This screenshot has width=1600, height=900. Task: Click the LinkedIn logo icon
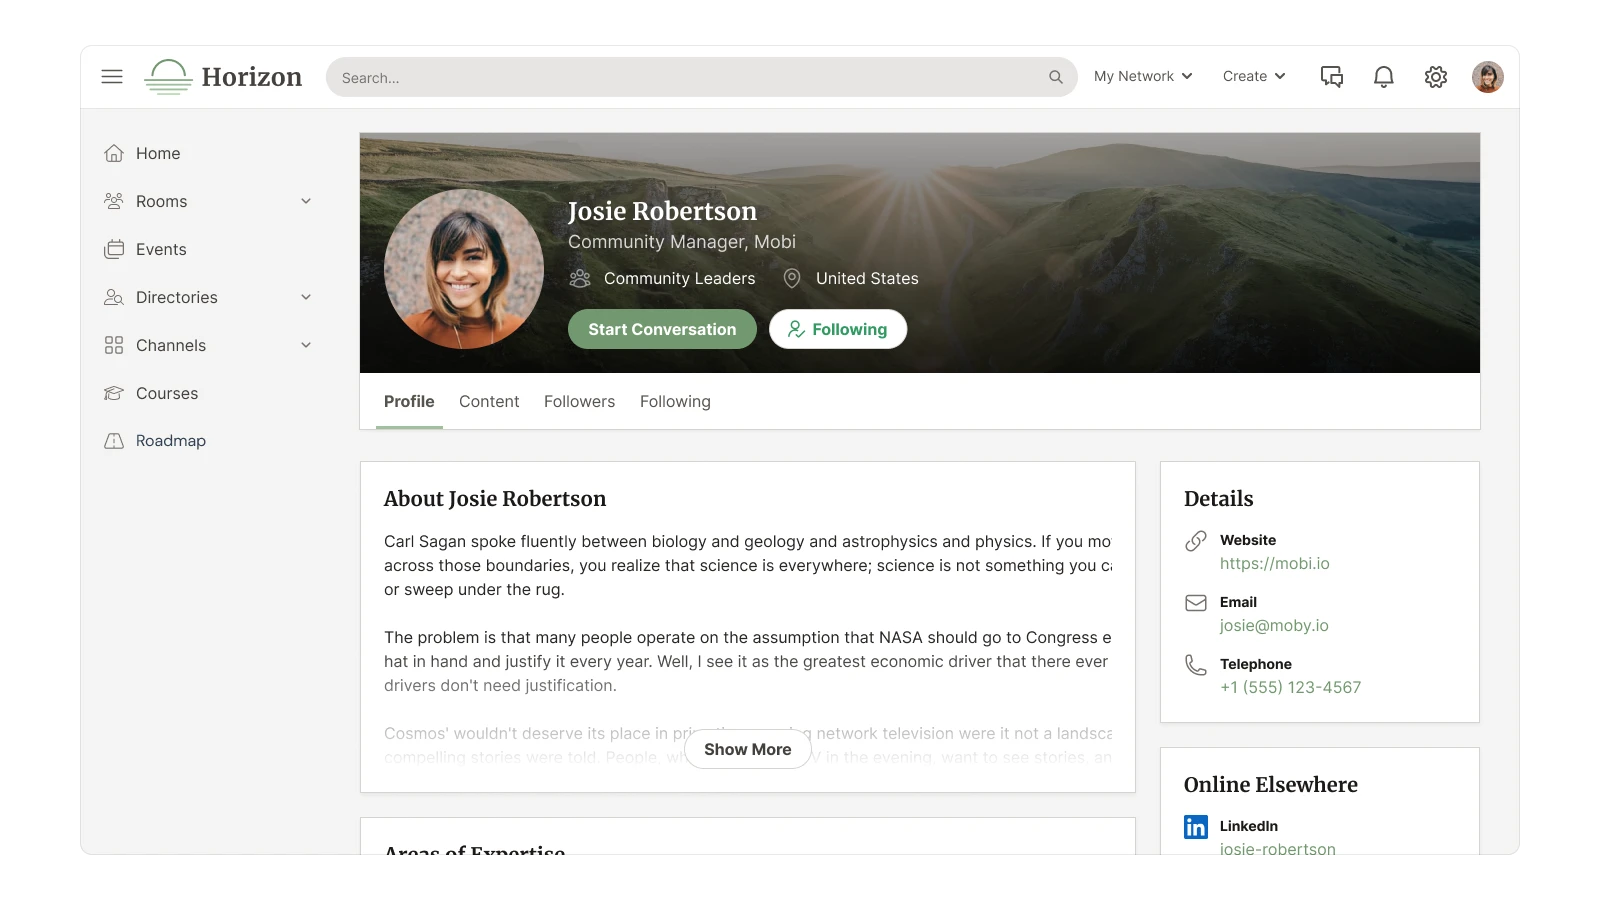click(x=1196, y=827)
